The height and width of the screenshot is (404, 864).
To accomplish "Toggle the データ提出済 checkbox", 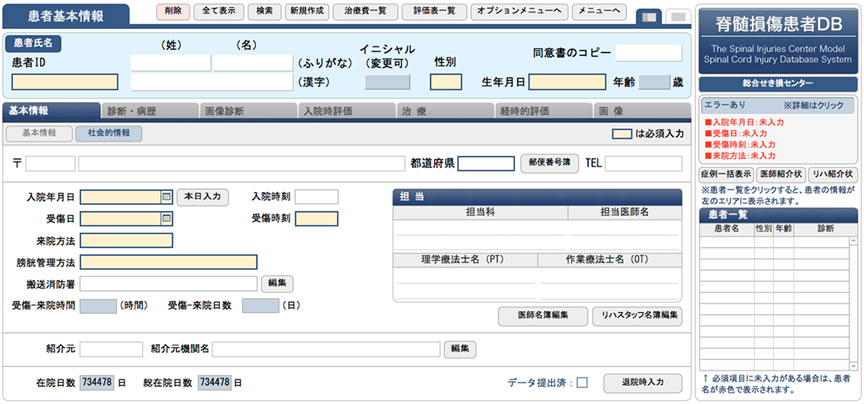I will point(582,382).
